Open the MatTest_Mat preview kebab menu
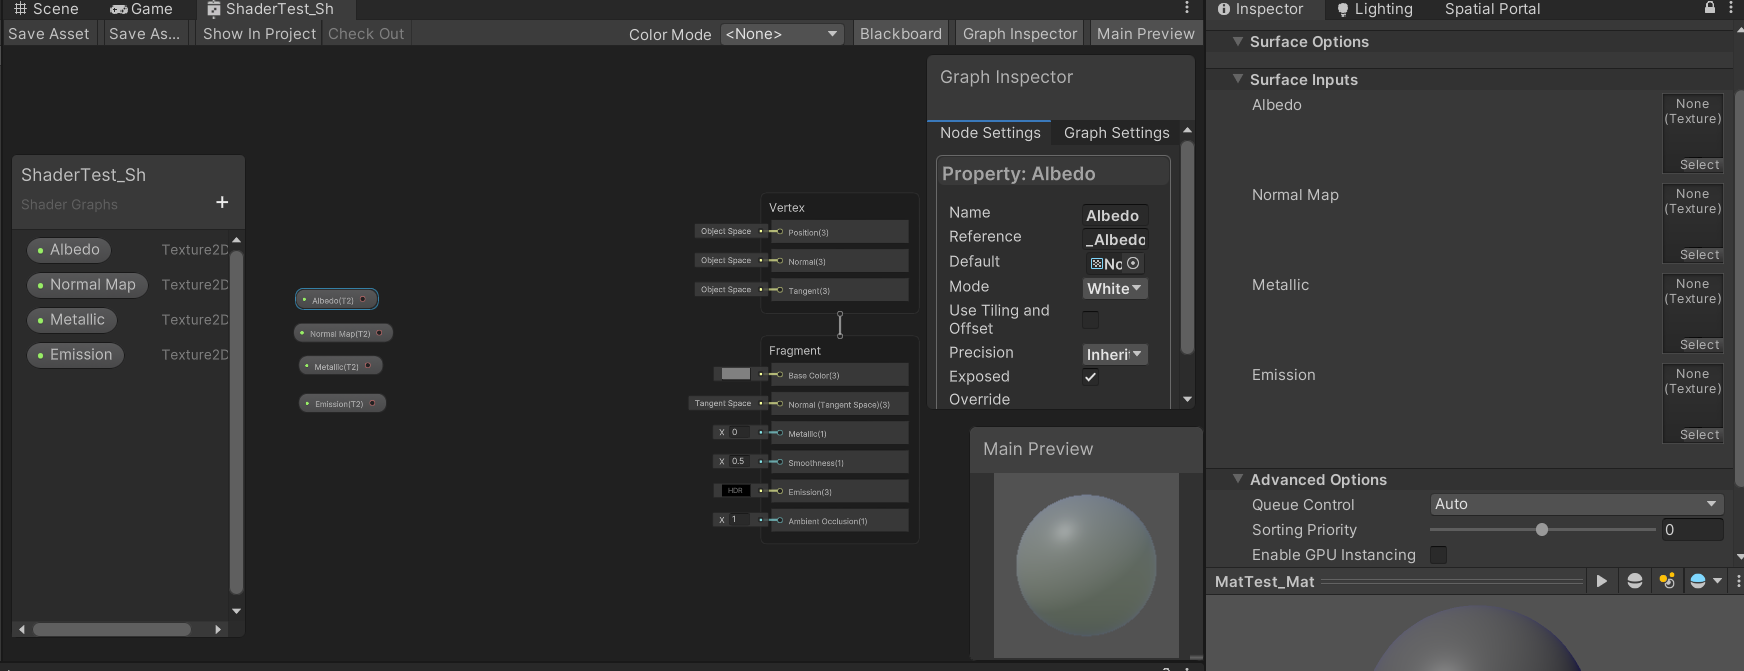The image size is (1744, 671). 1738,581
